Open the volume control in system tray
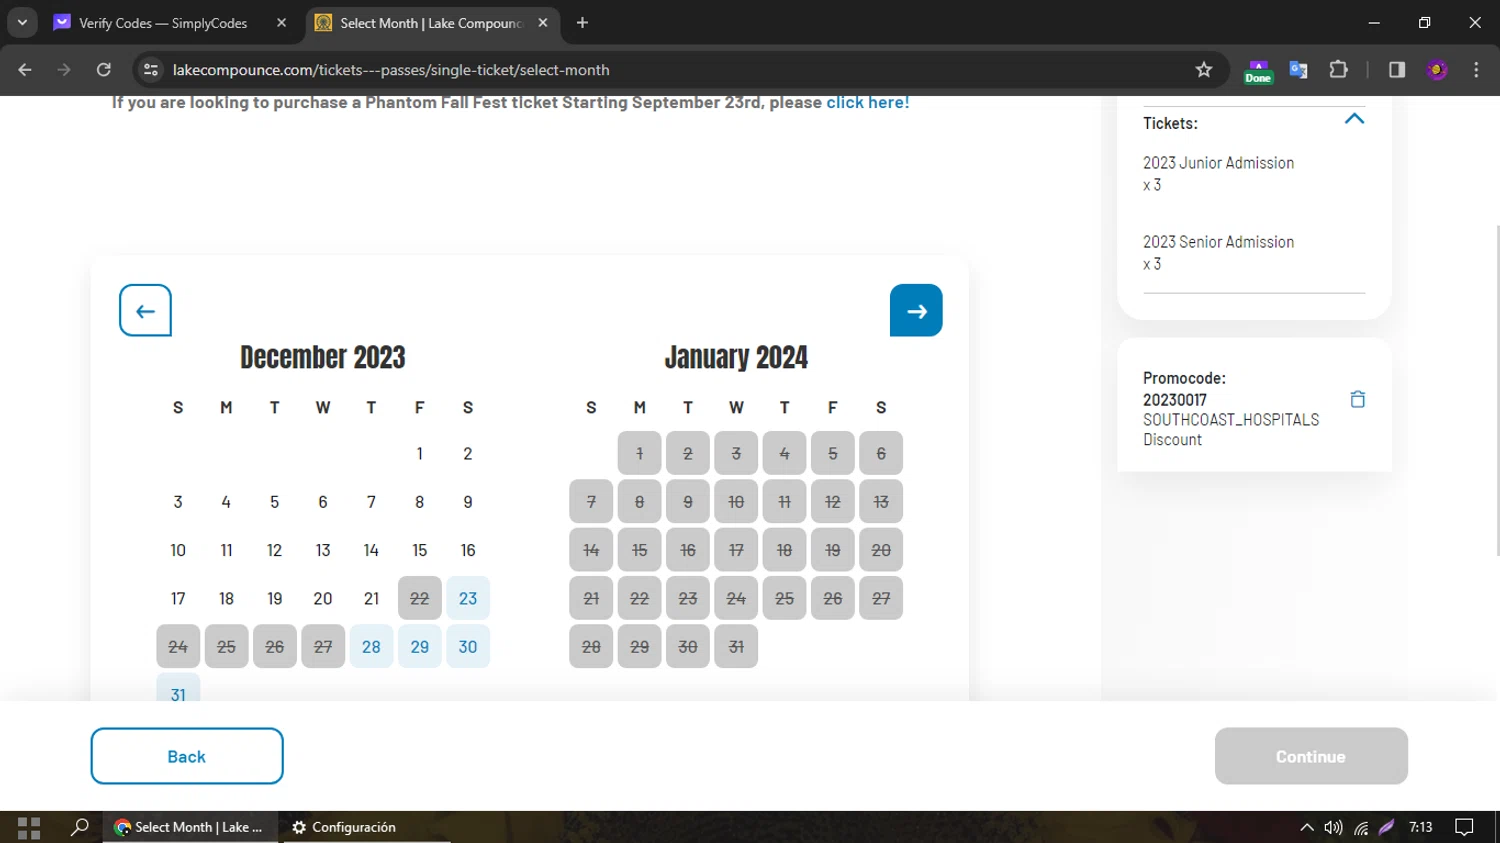 click(1333, 827)
